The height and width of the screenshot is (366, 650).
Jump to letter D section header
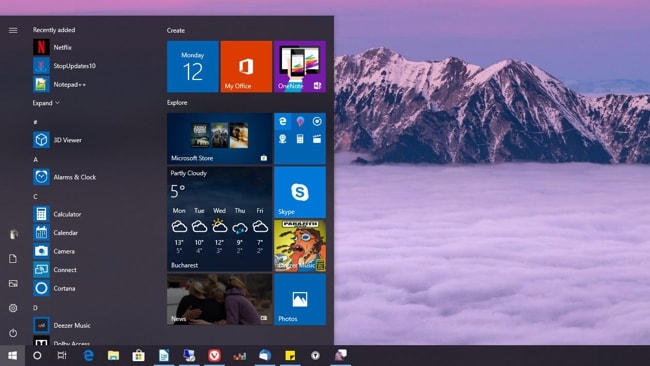point(36,308)
